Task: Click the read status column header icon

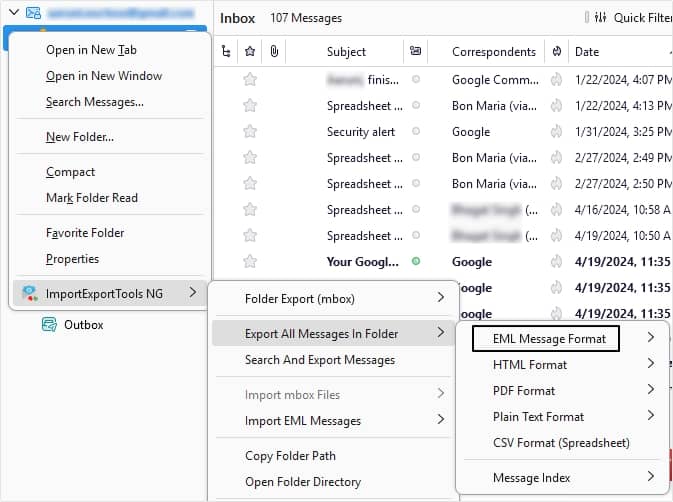Action: click(415, 51)
